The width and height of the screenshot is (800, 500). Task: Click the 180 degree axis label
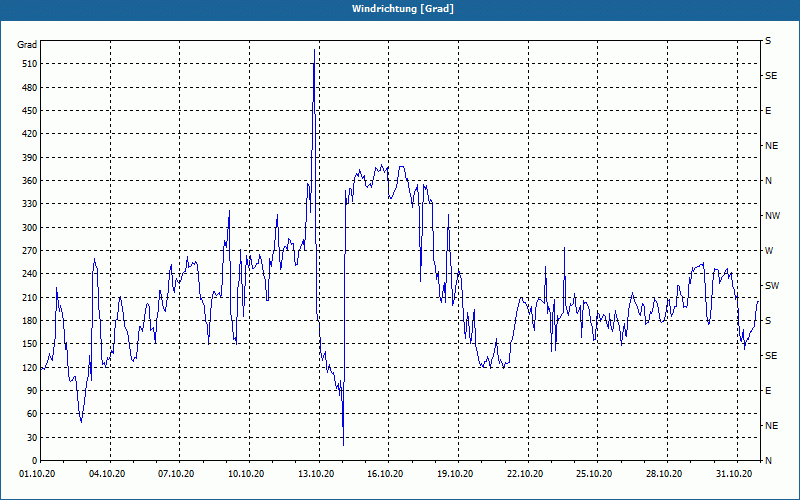[x=30, y=320]
